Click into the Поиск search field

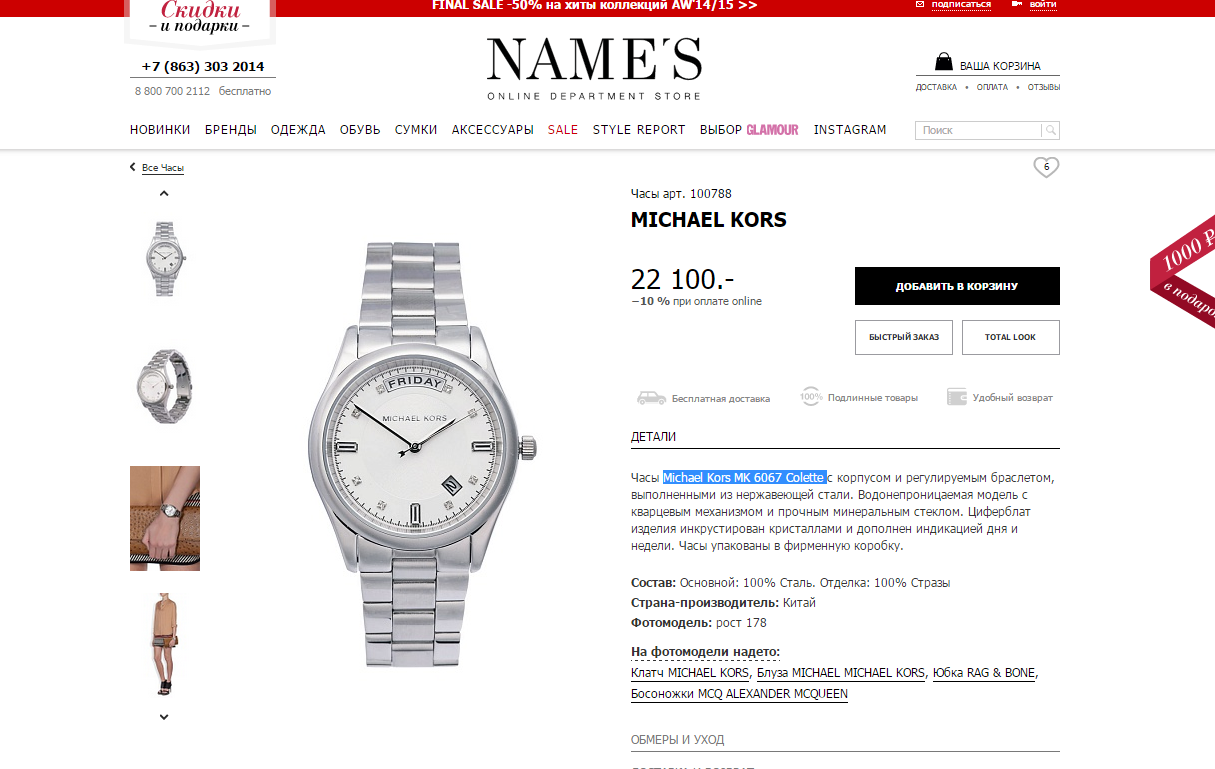pos(978,130)
